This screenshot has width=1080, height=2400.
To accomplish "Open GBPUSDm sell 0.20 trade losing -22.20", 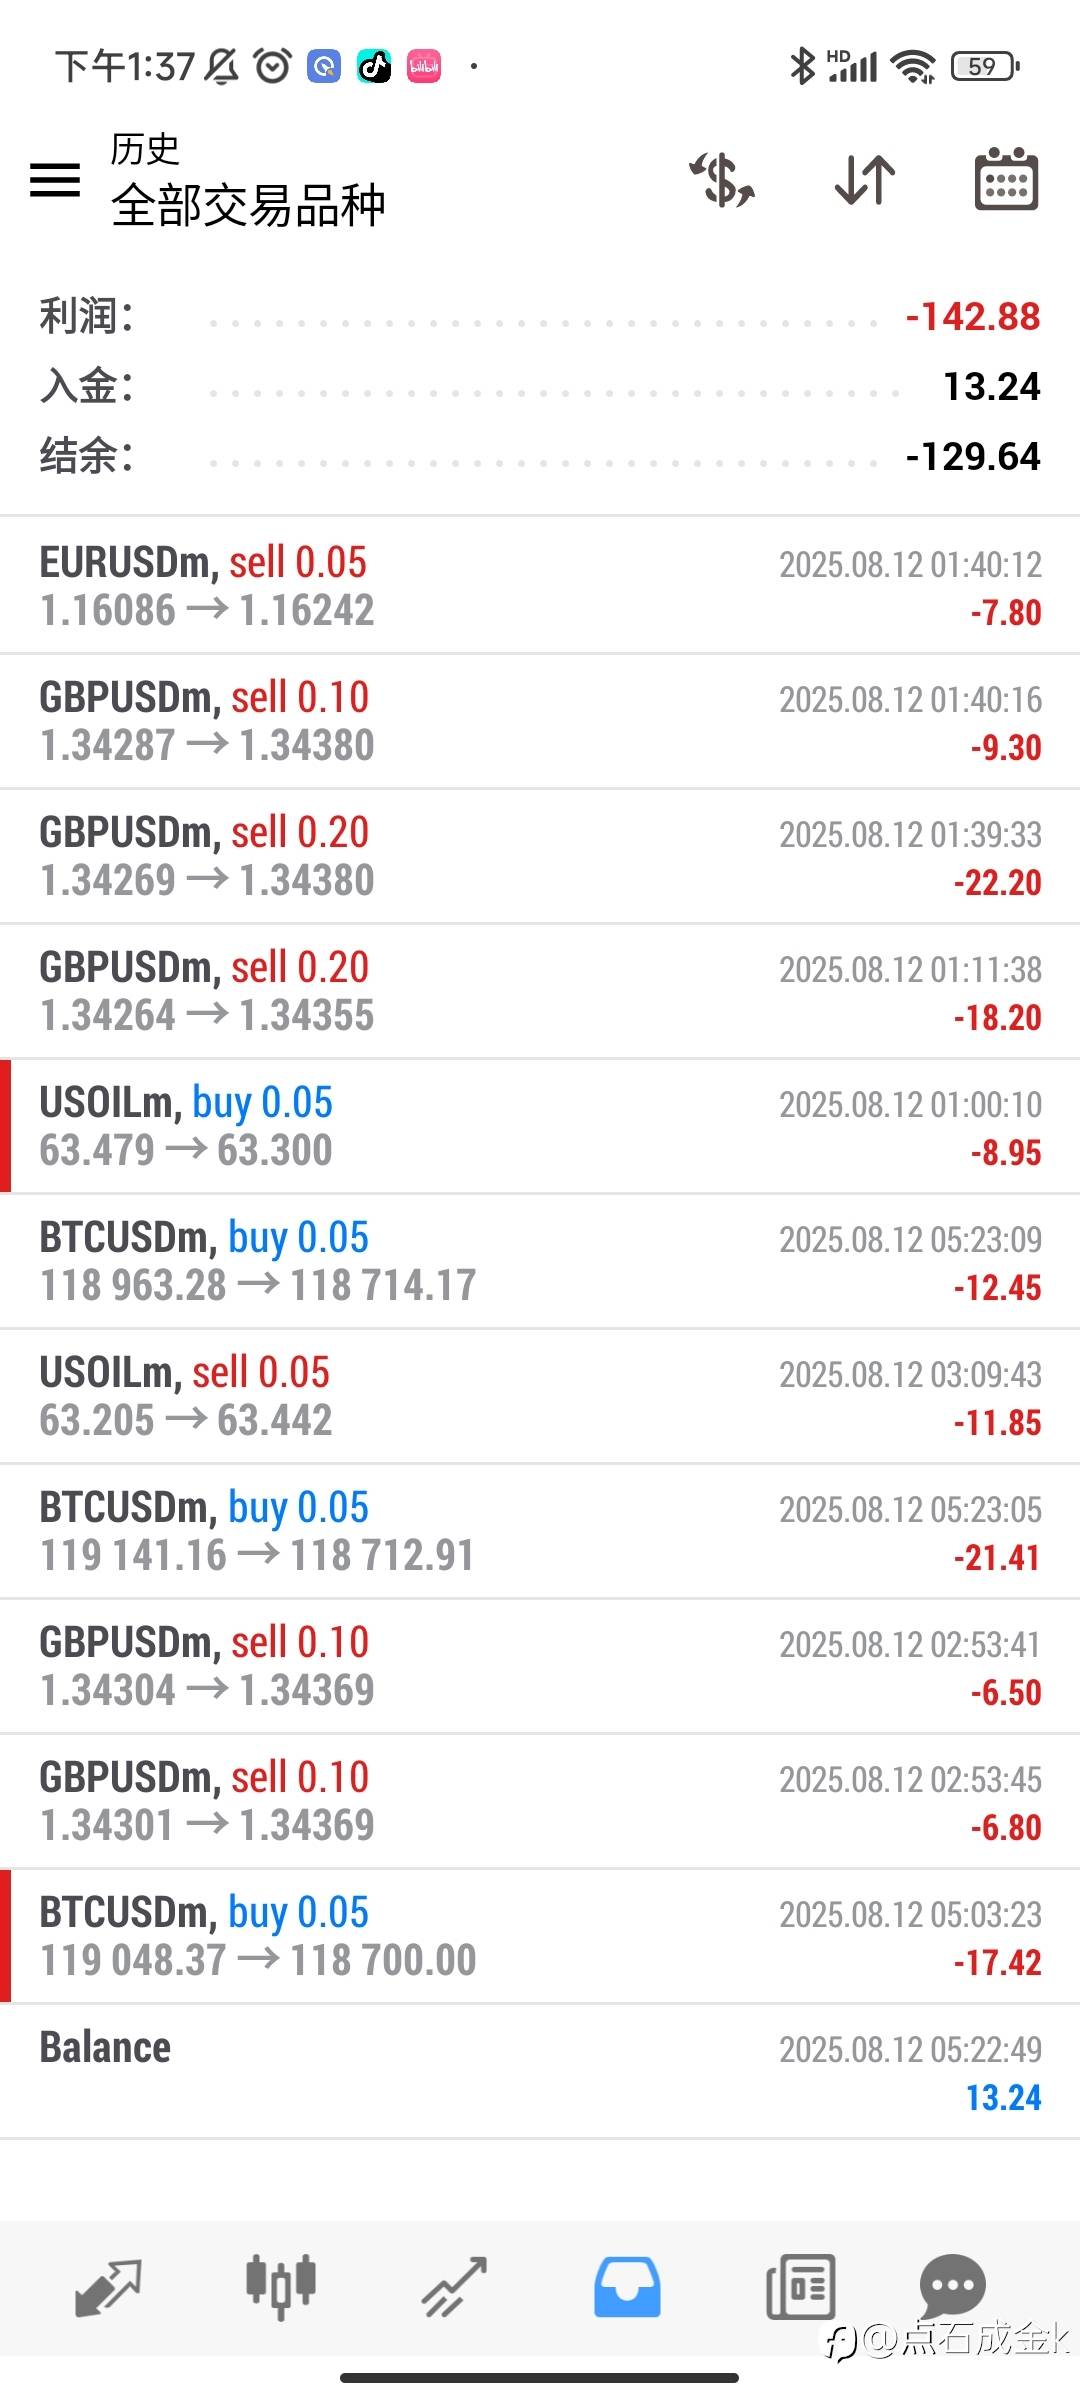I will click(540, 856).
